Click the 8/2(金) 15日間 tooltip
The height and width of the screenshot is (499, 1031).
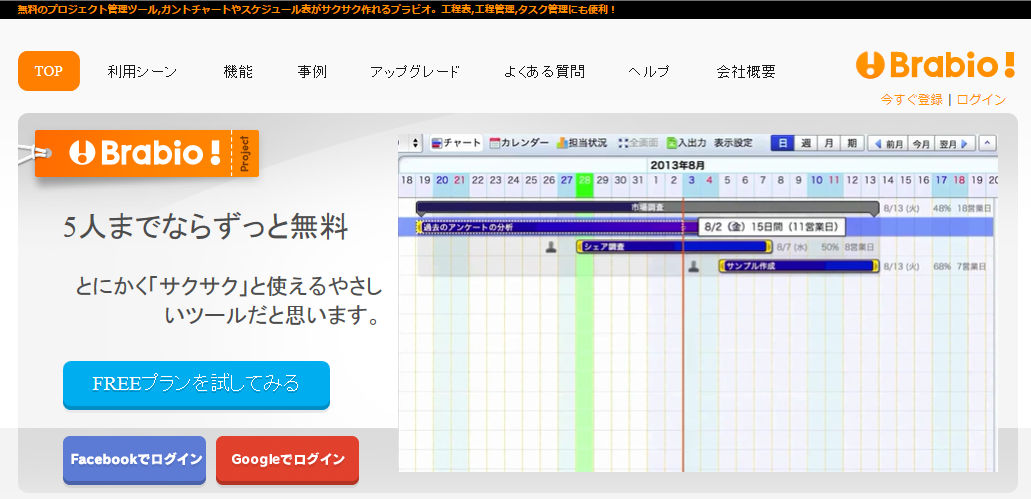(771, 227)
